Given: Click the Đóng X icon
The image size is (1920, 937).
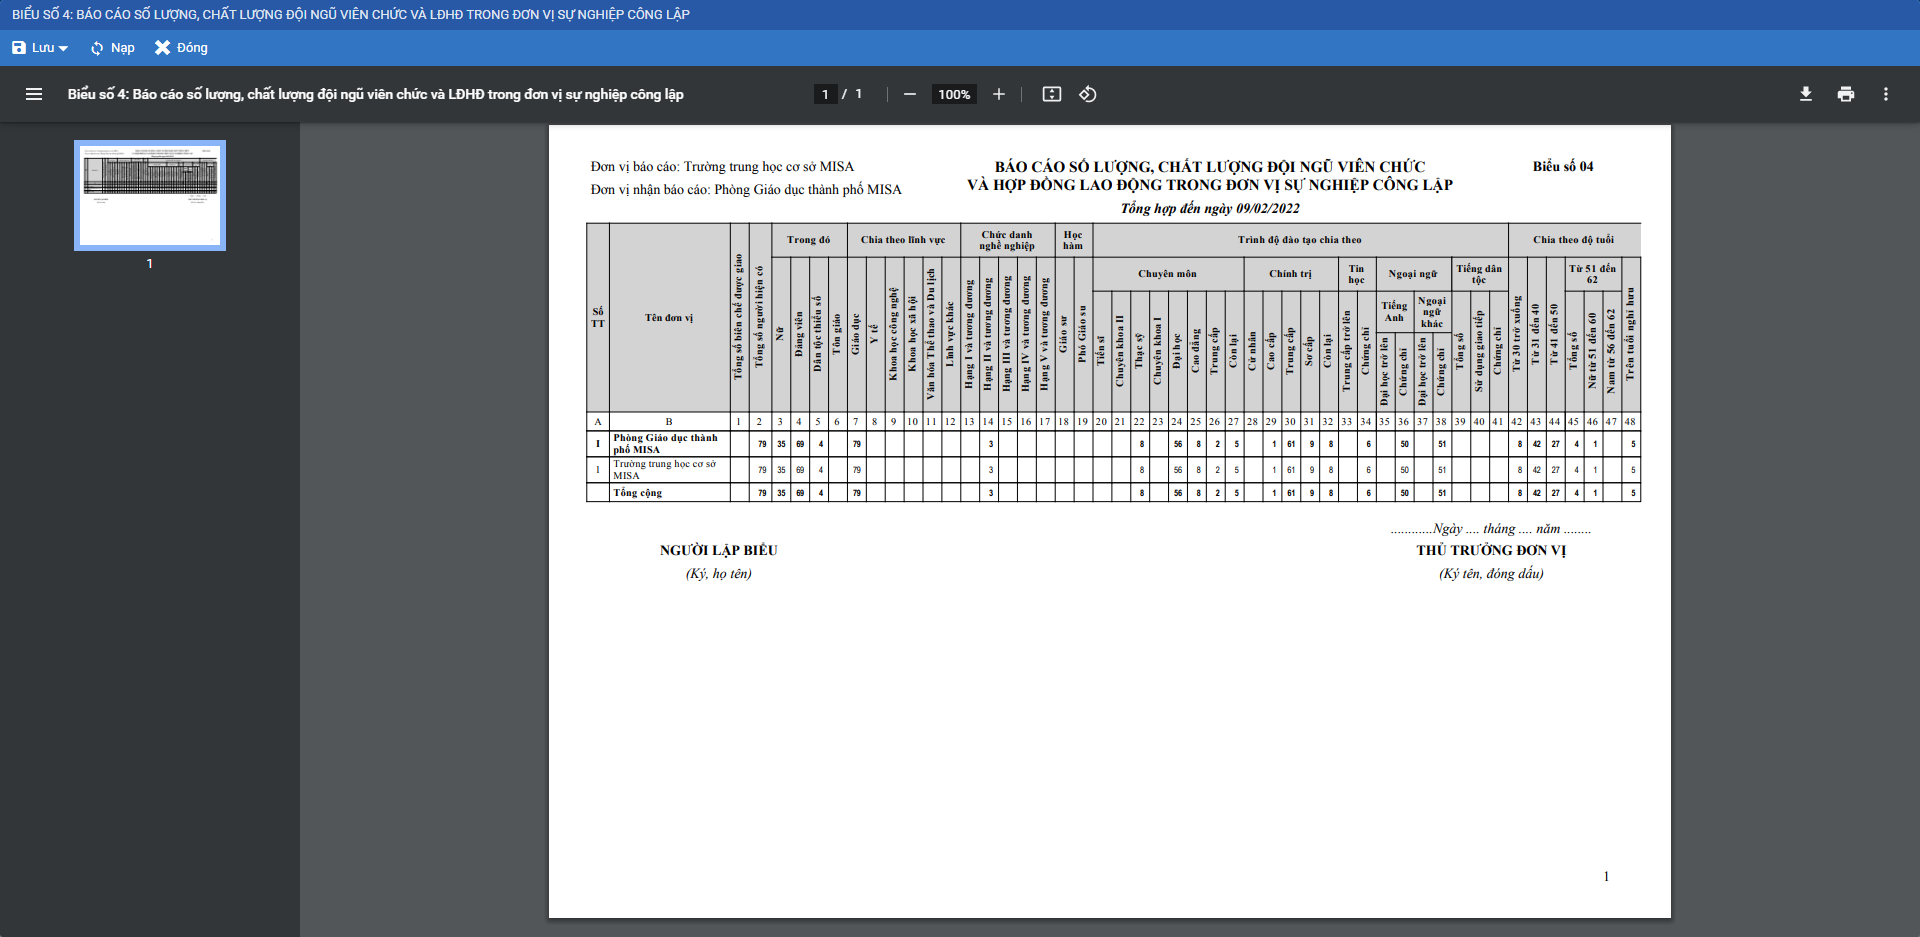Looking at the screenshot, I should click(x=162, y=48).
